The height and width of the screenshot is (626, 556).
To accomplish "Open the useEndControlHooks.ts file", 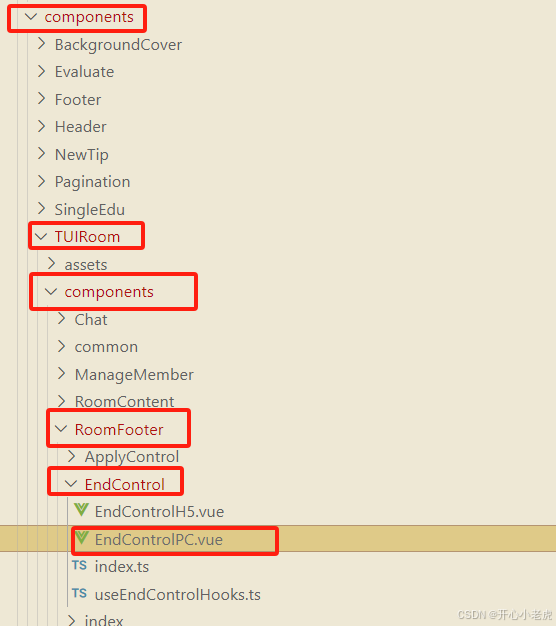I will [178, 594].
